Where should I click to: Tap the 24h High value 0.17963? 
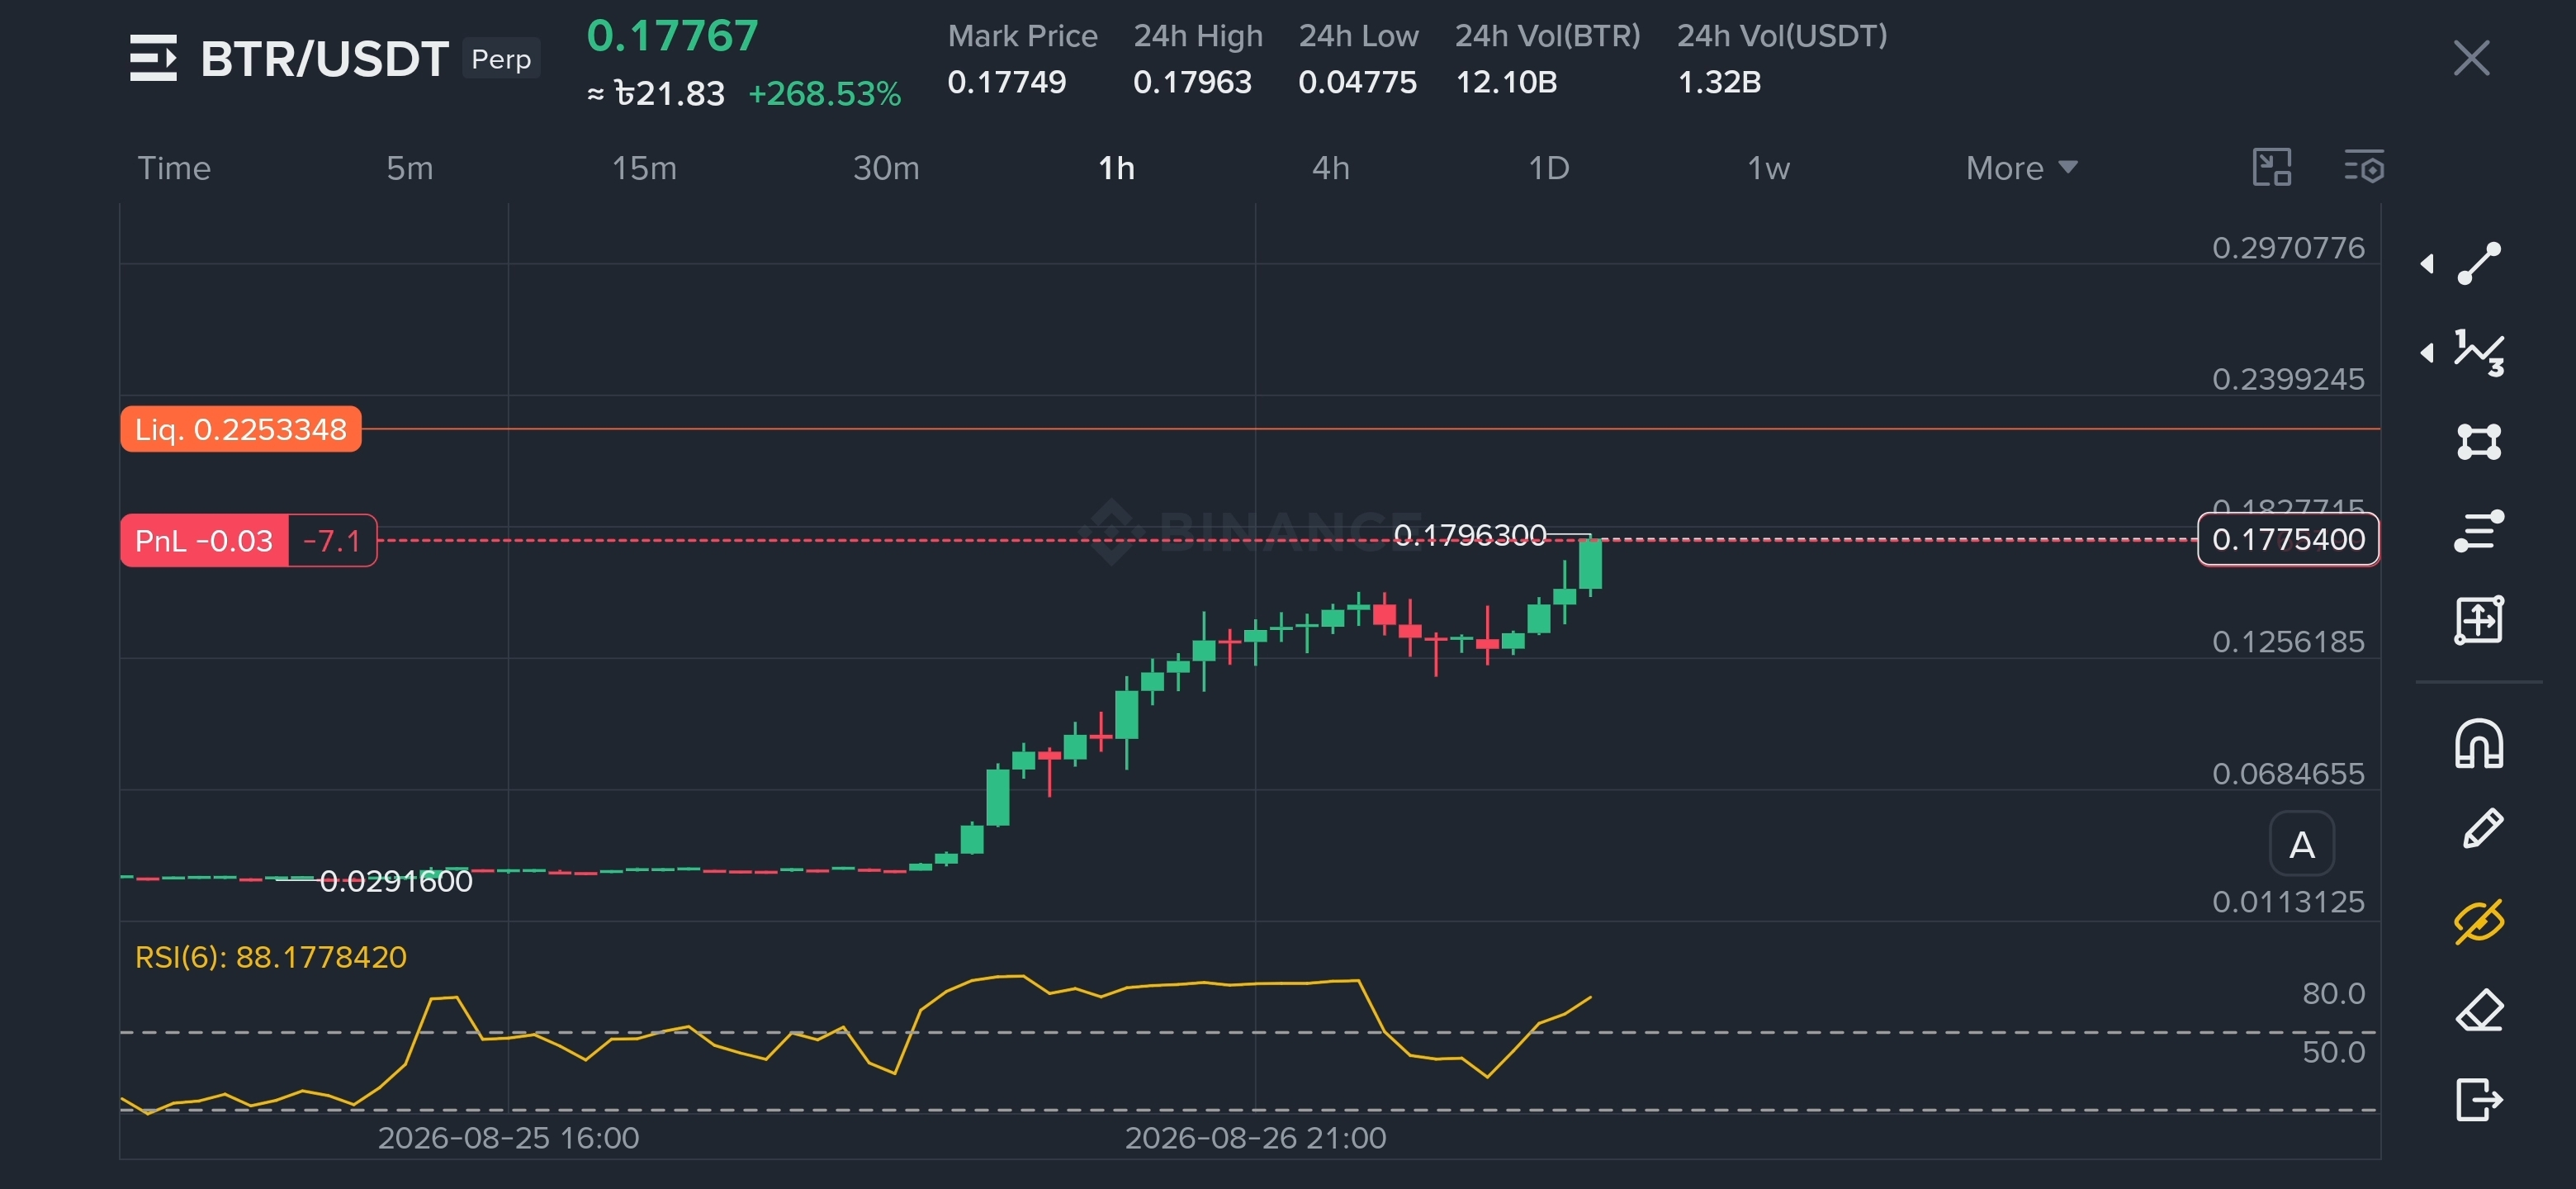point(1192,82)
